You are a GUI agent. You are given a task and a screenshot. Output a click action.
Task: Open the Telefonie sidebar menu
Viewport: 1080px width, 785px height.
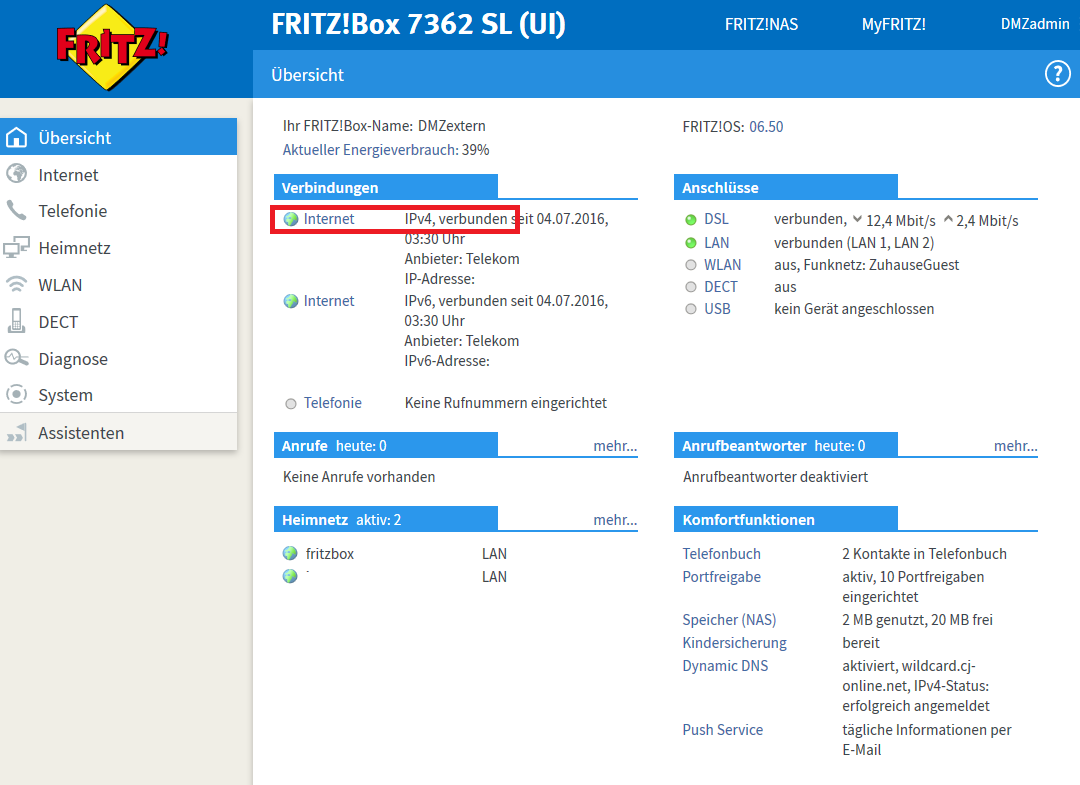[118, 211]
